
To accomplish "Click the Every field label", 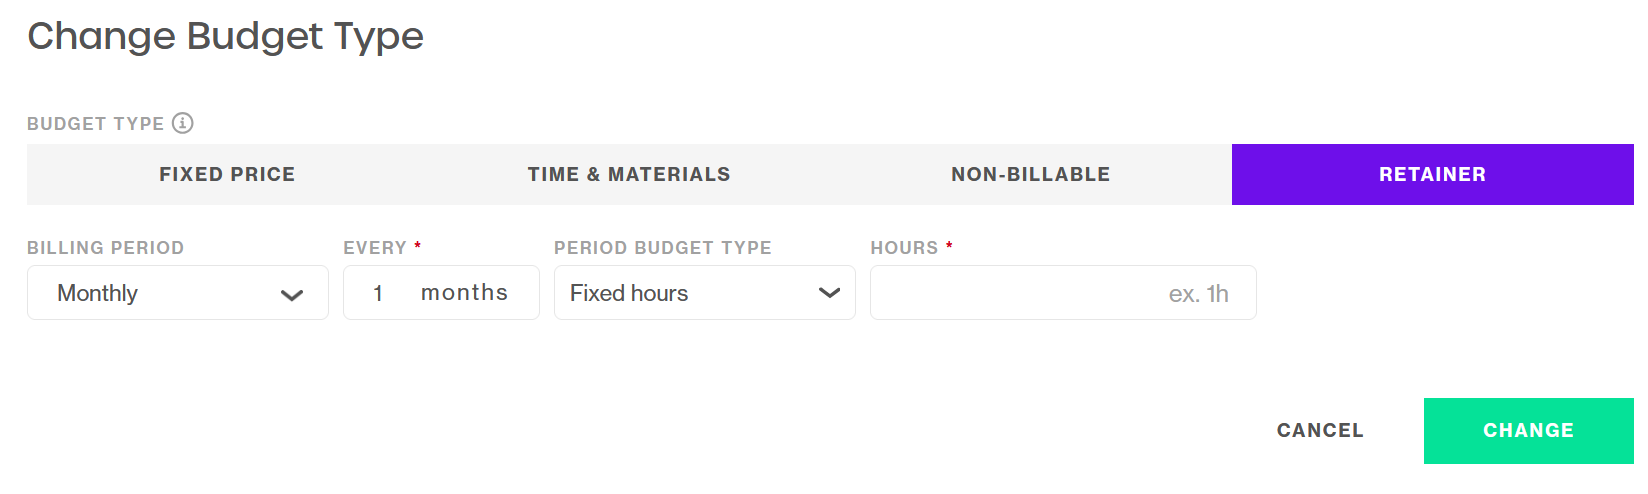I will click(375, 248).
